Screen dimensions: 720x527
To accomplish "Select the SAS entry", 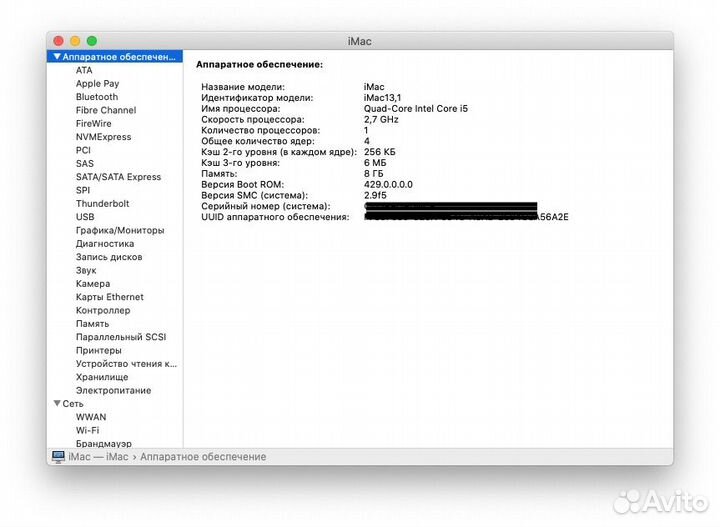I will tap(84, 163).
